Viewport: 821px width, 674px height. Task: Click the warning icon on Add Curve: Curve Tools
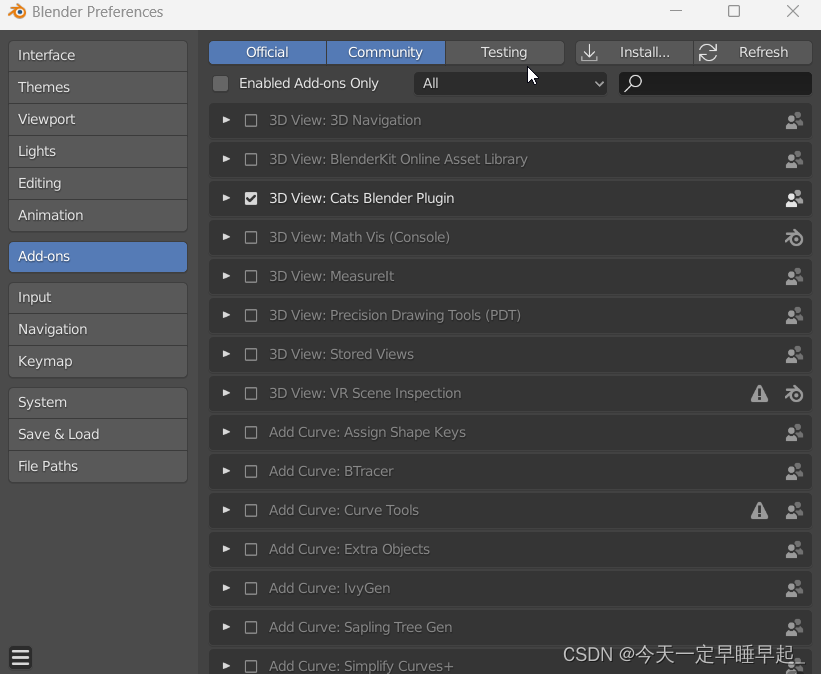coord(759,510)
